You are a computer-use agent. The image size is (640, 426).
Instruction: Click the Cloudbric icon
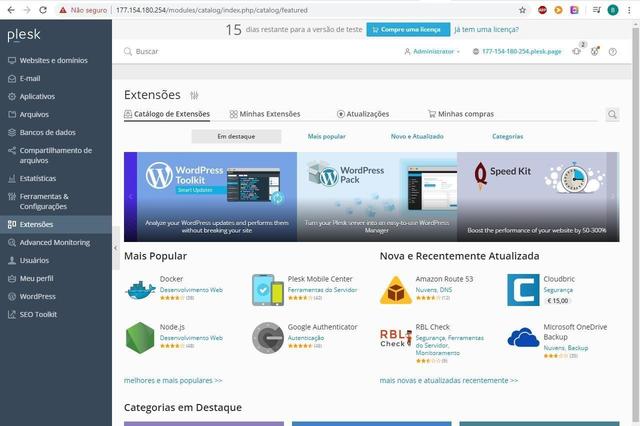pyautogui.click(x=523, y=290)
